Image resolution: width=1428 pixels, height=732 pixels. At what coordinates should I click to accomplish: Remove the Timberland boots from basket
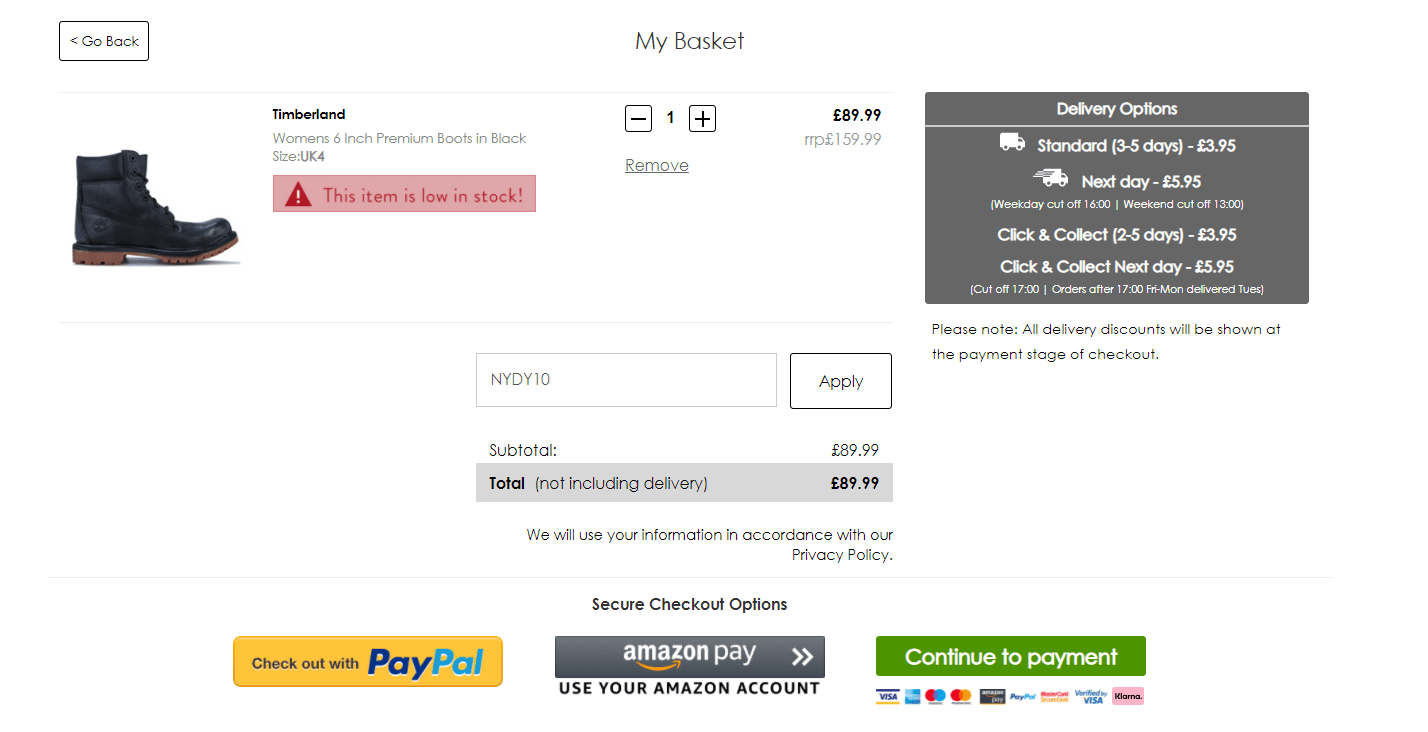[x=657, y=165]
